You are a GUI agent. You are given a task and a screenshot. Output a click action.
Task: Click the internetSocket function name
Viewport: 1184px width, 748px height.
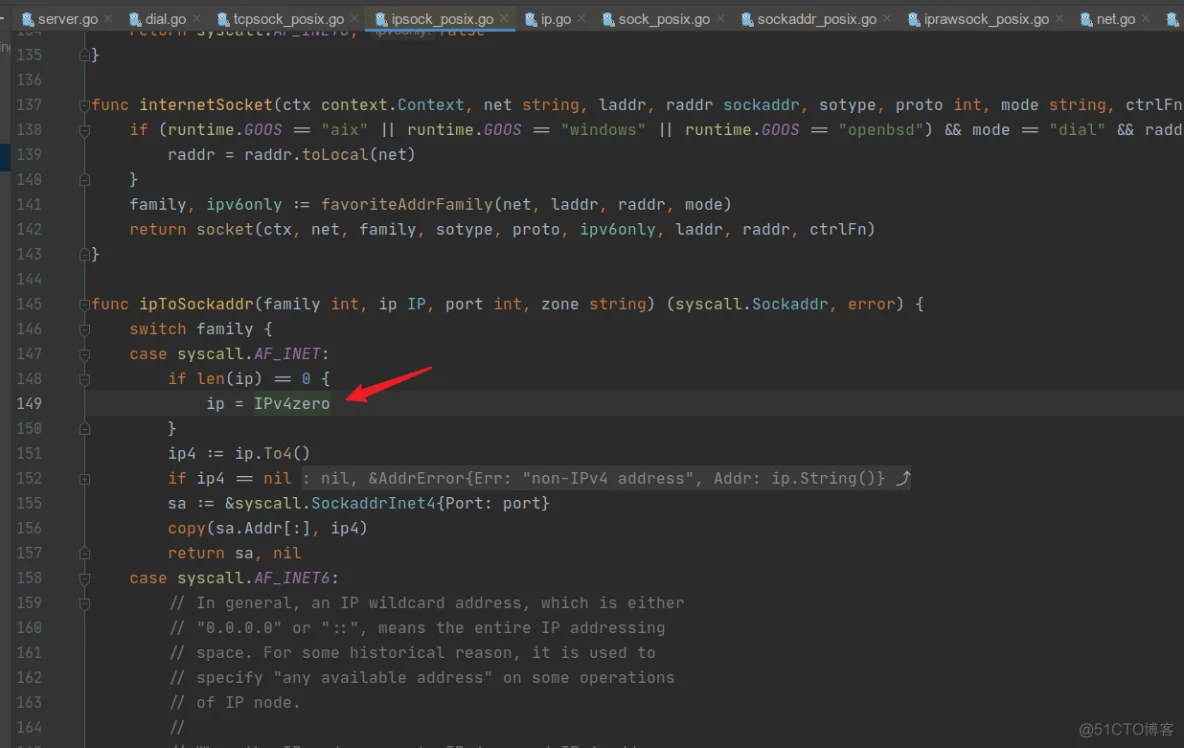click(x=205, y=105)
